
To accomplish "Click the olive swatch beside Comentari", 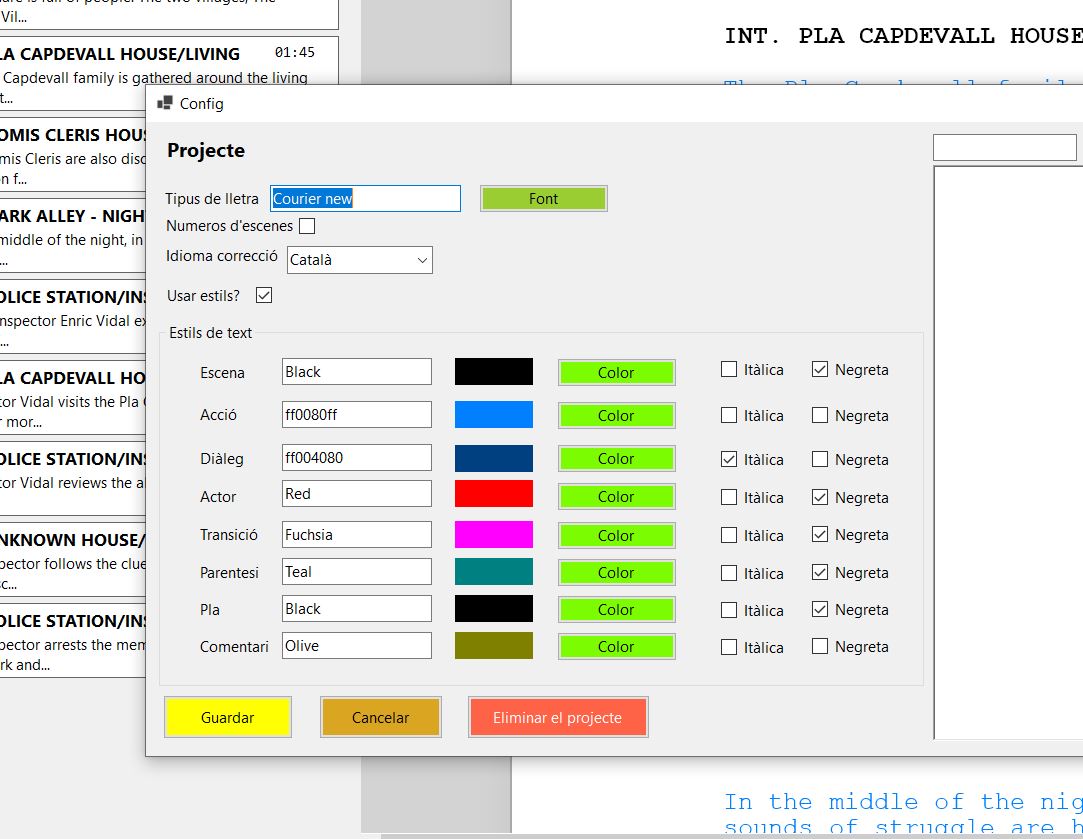I will [493, 645].
